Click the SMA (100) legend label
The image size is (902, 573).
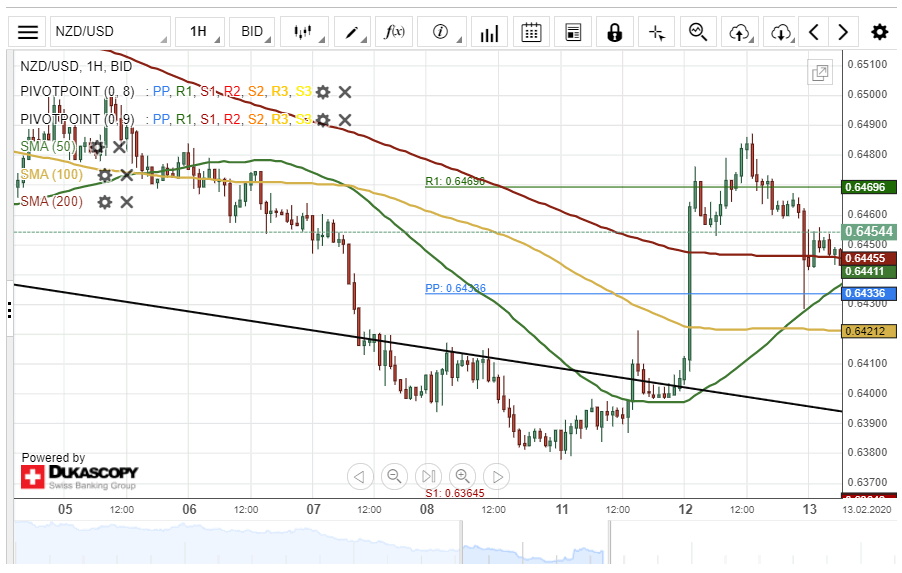click(x=52, y=174)
